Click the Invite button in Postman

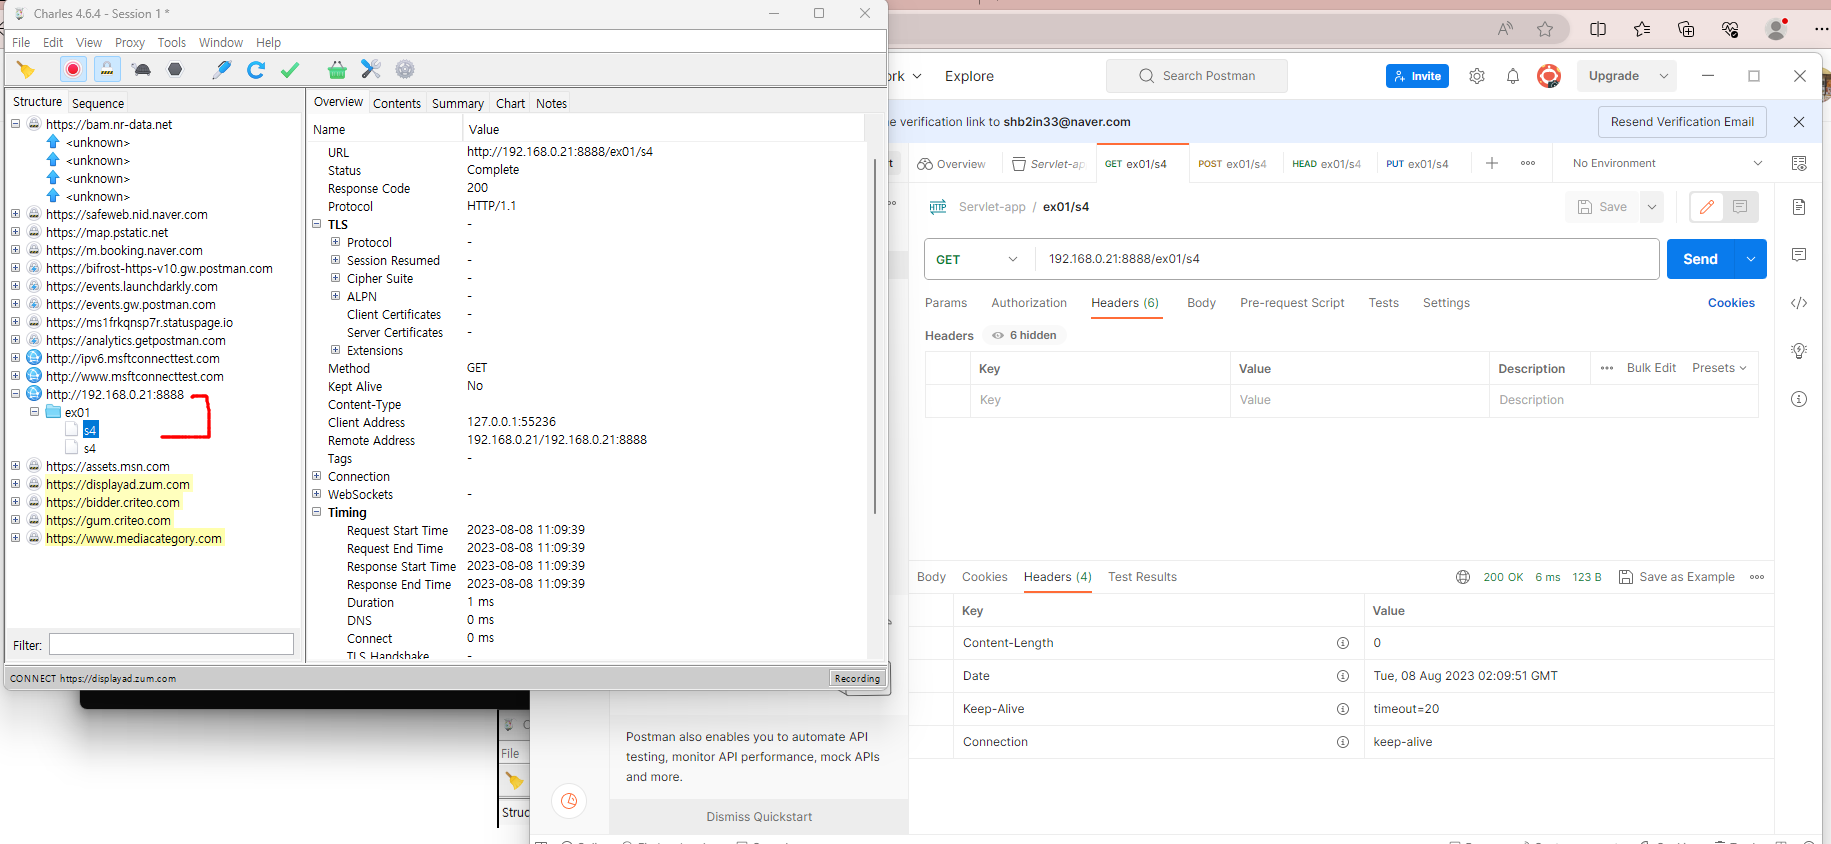pyautogui.click(x=1417, y=76)
